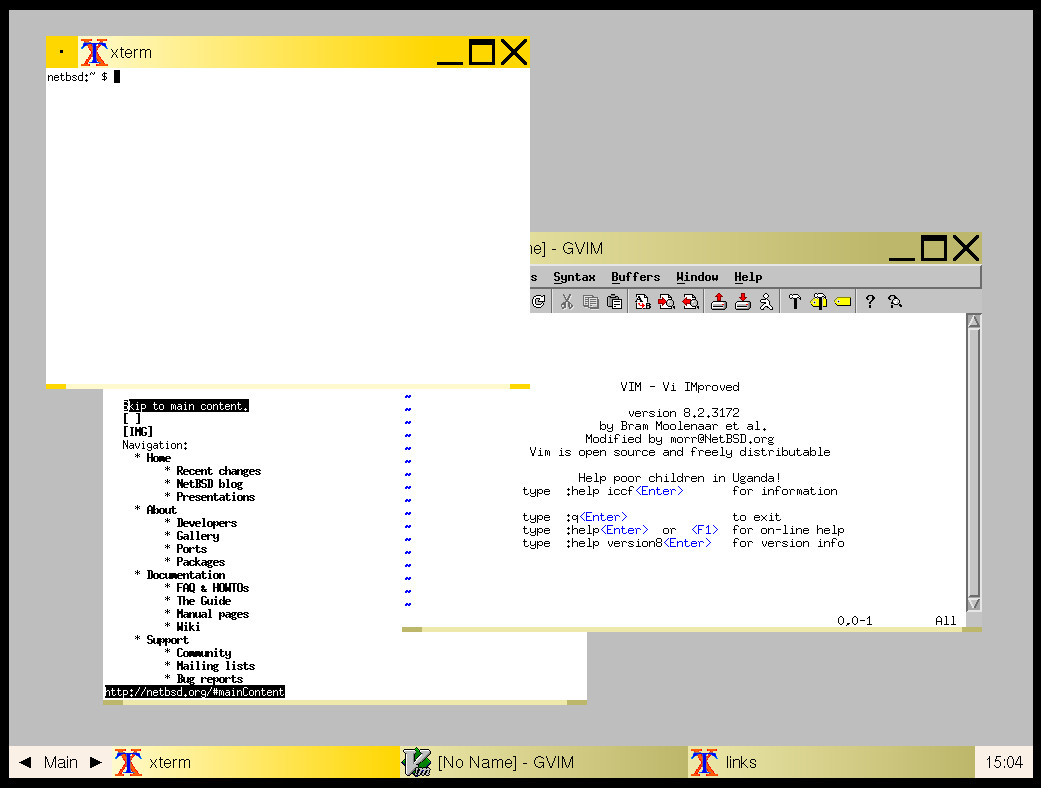This screenshot has width=1041, height=788.
Task: Click the Cut scissors icon in GVIM
Action: tap(566, 302)
